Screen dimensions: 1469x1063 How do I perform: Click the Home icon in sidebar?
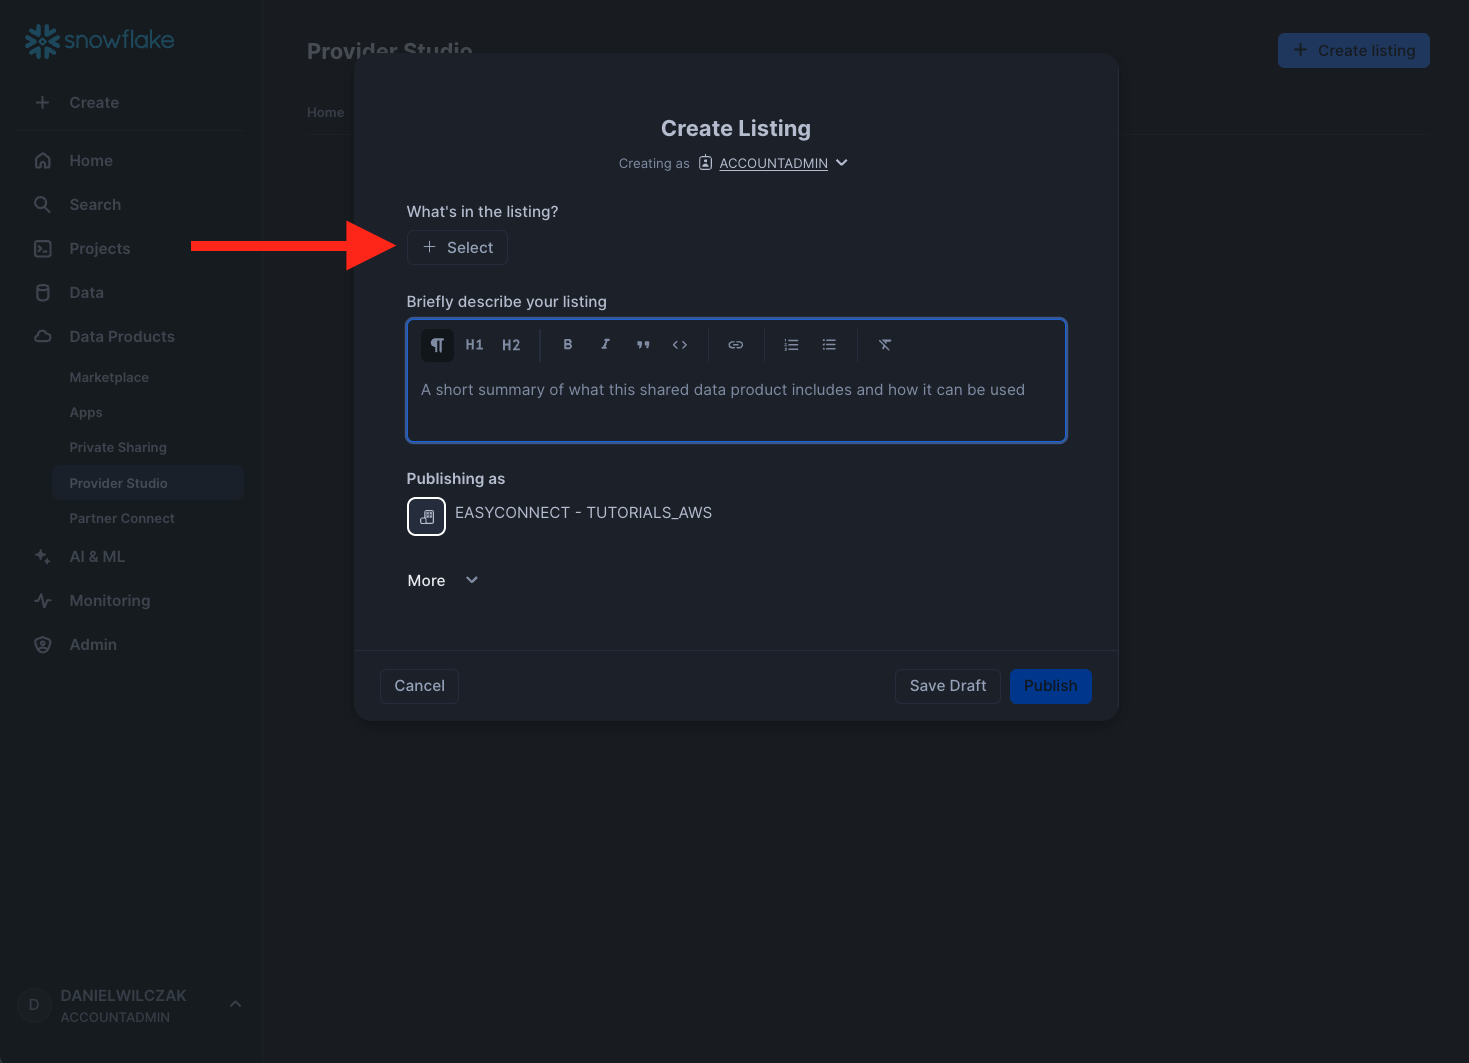tap(43, 161)
